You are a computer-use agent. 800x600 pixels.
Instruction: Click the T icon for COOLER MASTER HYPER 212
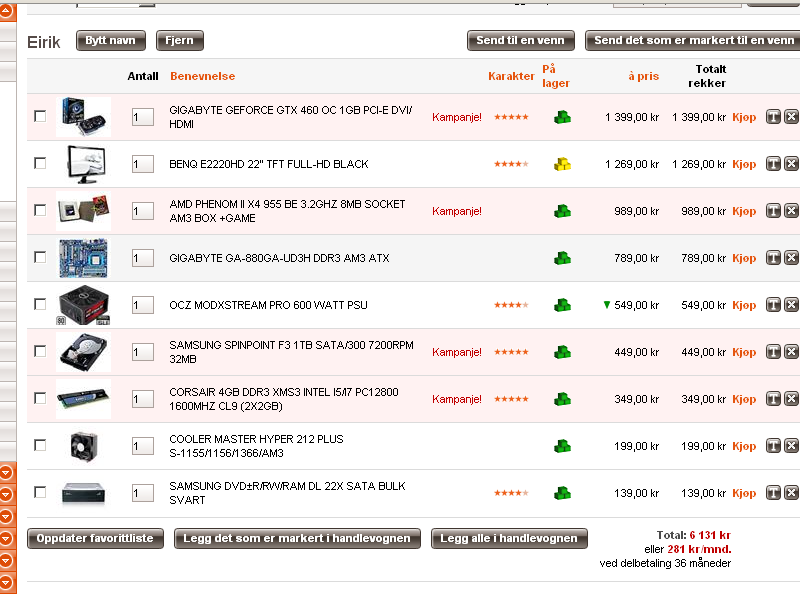[x=773, y=446]
